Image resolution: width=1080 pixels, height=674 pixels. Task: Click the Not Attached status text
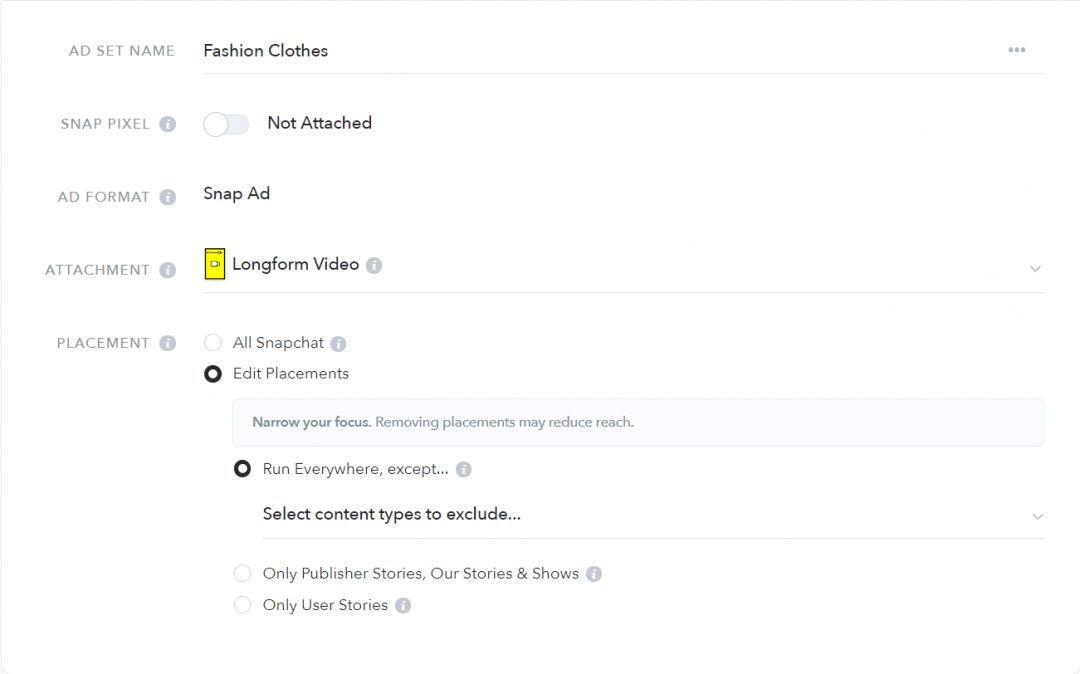320,123
